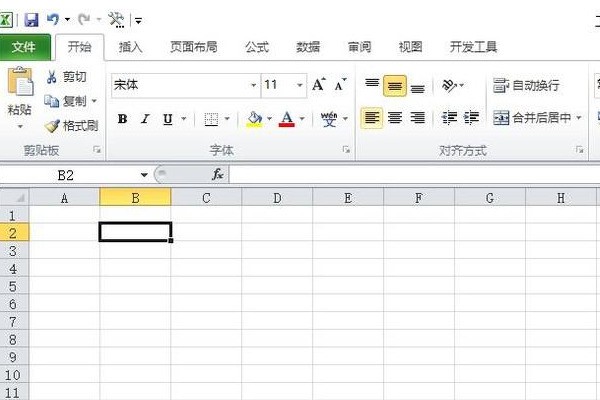The width and height of the screenshot is (600, 400).
Task: Expand the 粘贴 paste options arrow
Action: point(20,126)
